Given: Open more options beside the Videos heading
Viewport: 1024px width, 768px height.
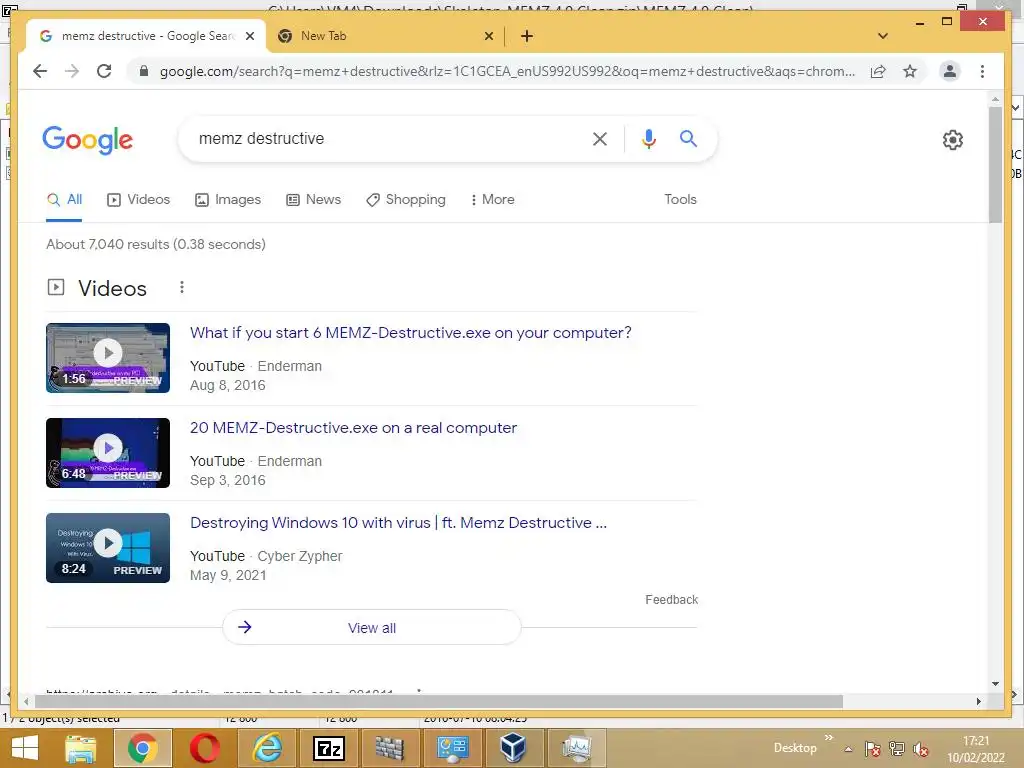Looking at the screenshot, I should pos(182,287).
